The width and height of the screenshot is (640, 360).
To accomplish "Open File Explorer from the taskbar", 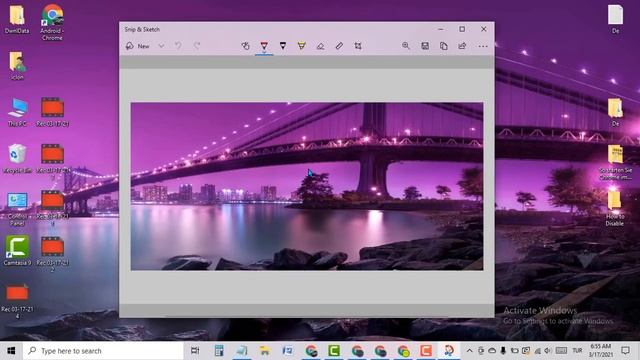I will (264, 351).
